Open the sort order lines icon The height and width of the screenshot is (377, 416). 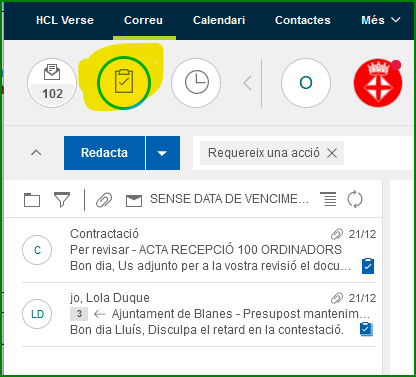[x=328, y=199]
